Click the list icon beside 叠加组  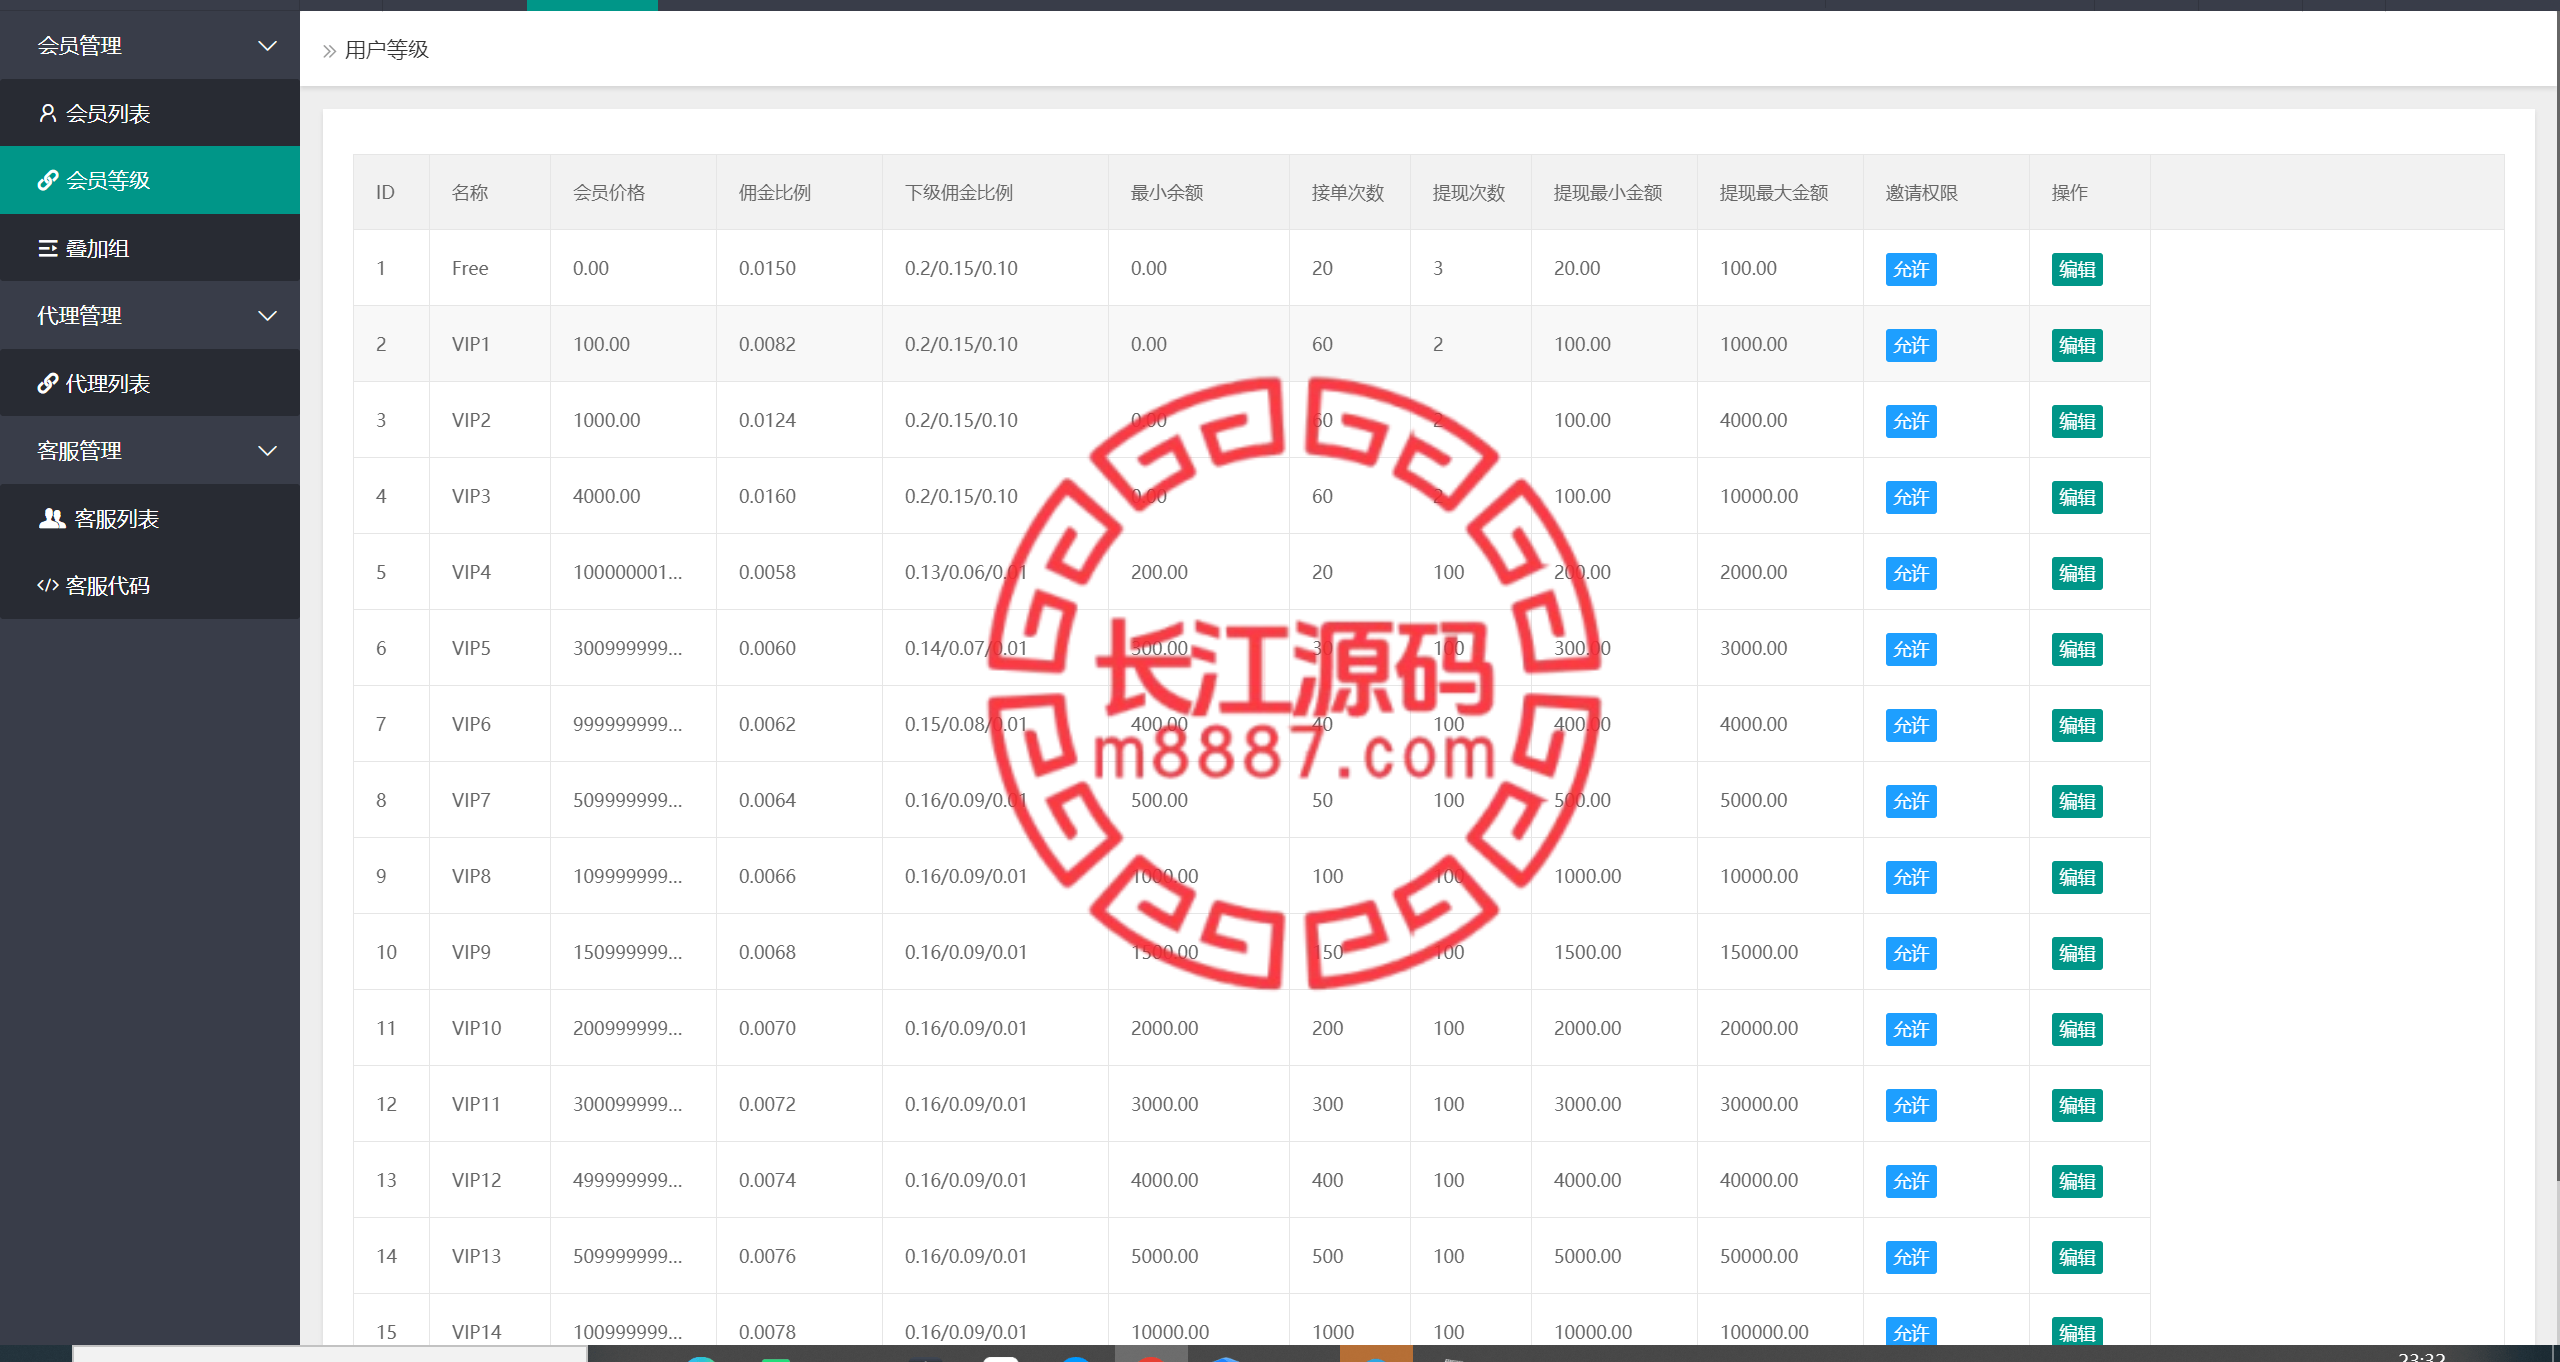[x=47, y=248]
